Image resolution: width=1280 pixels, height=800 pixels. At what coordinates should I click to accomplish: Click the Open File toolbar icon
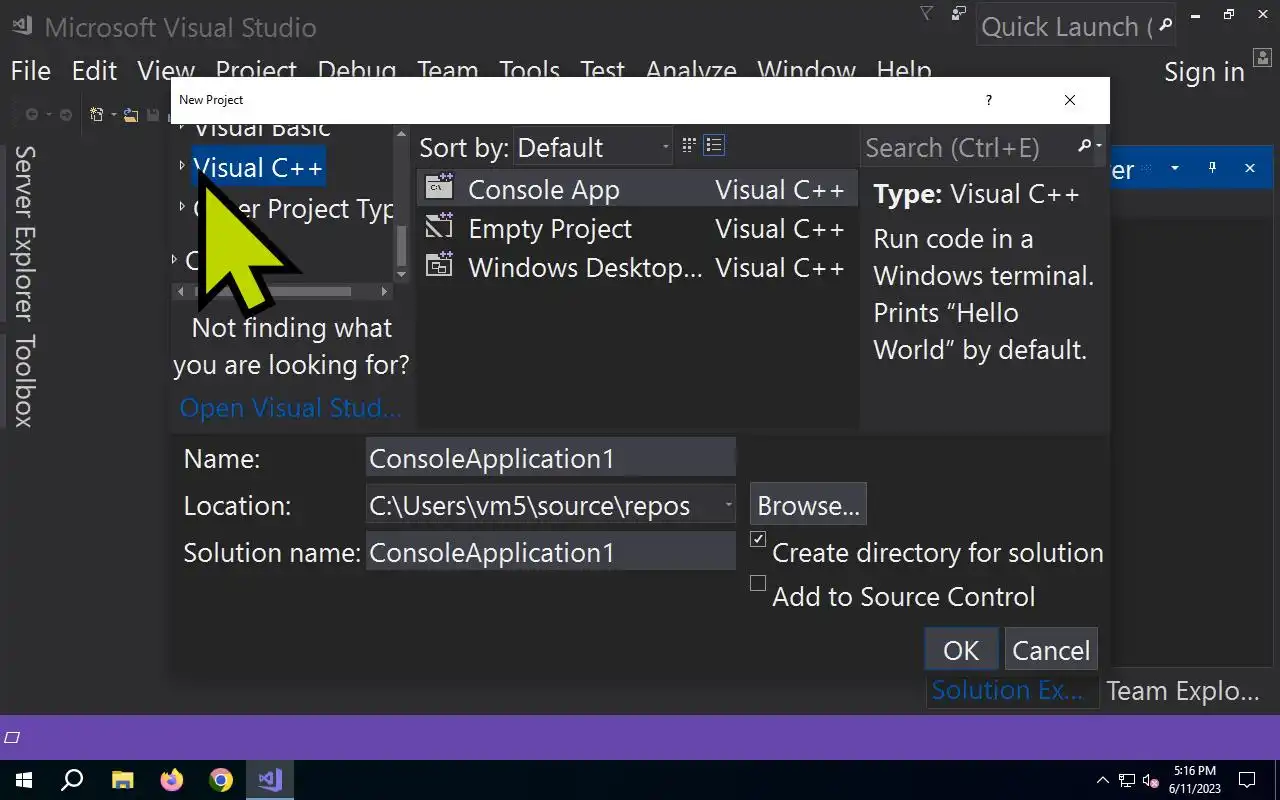tap(131, 115)
